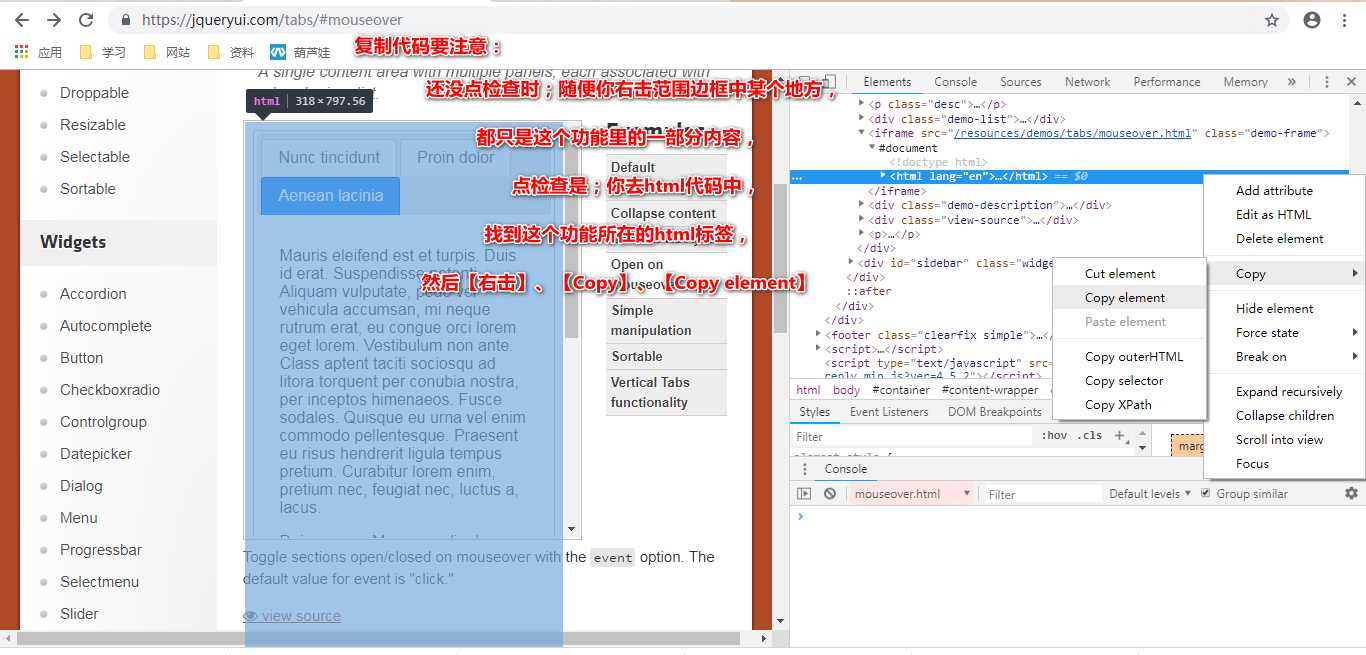Collapse the iframe demo-frame node
This screenshot has width=1366, height=655.
862,133
